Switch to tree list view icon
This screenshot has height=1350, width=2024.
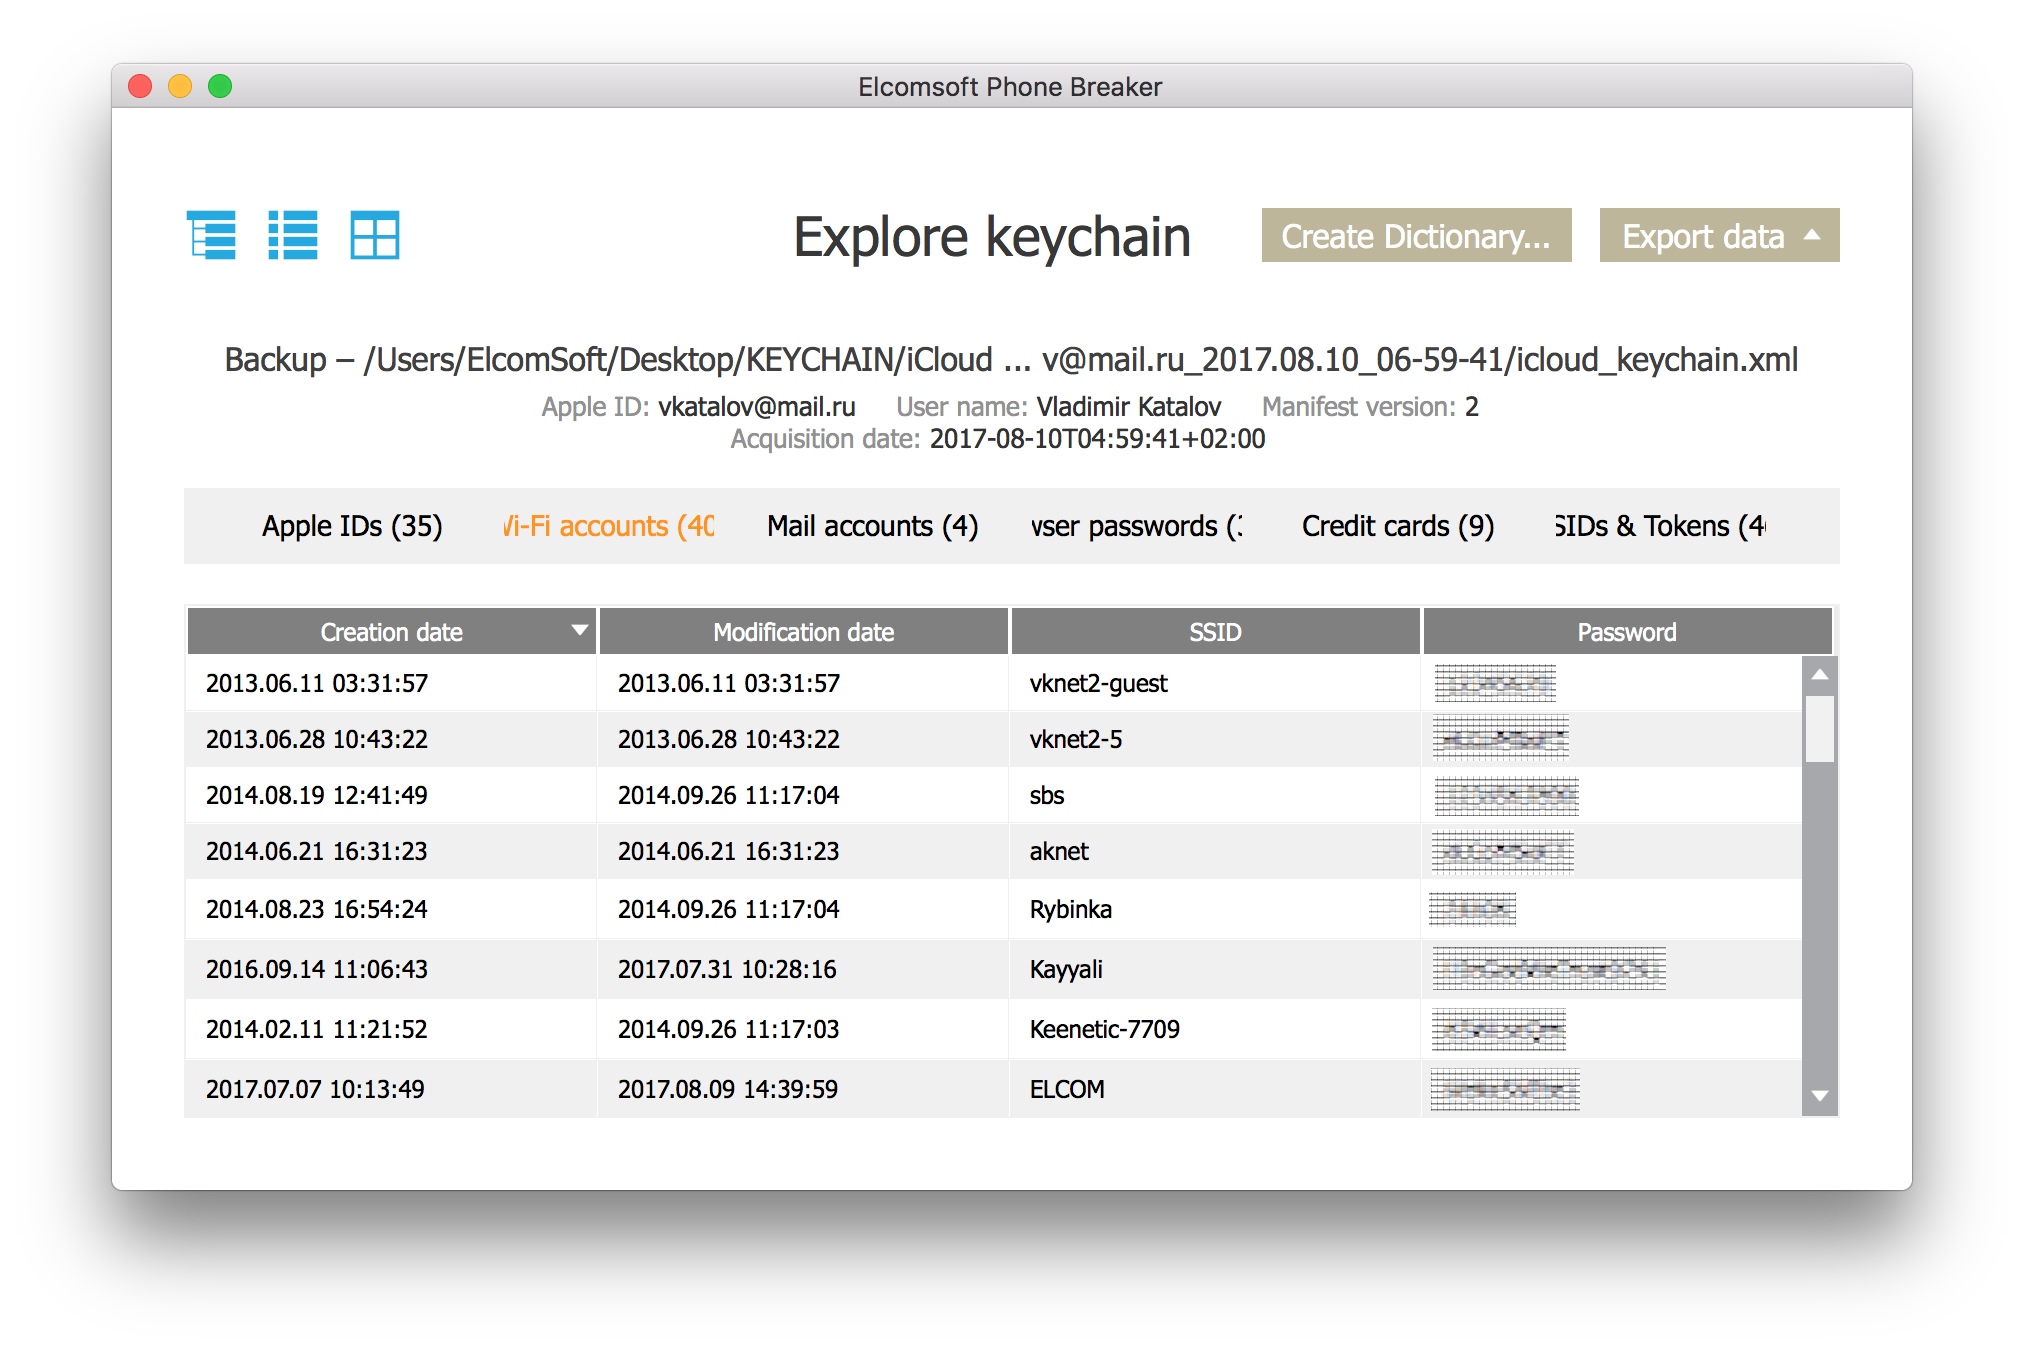(x=212, y=236)
